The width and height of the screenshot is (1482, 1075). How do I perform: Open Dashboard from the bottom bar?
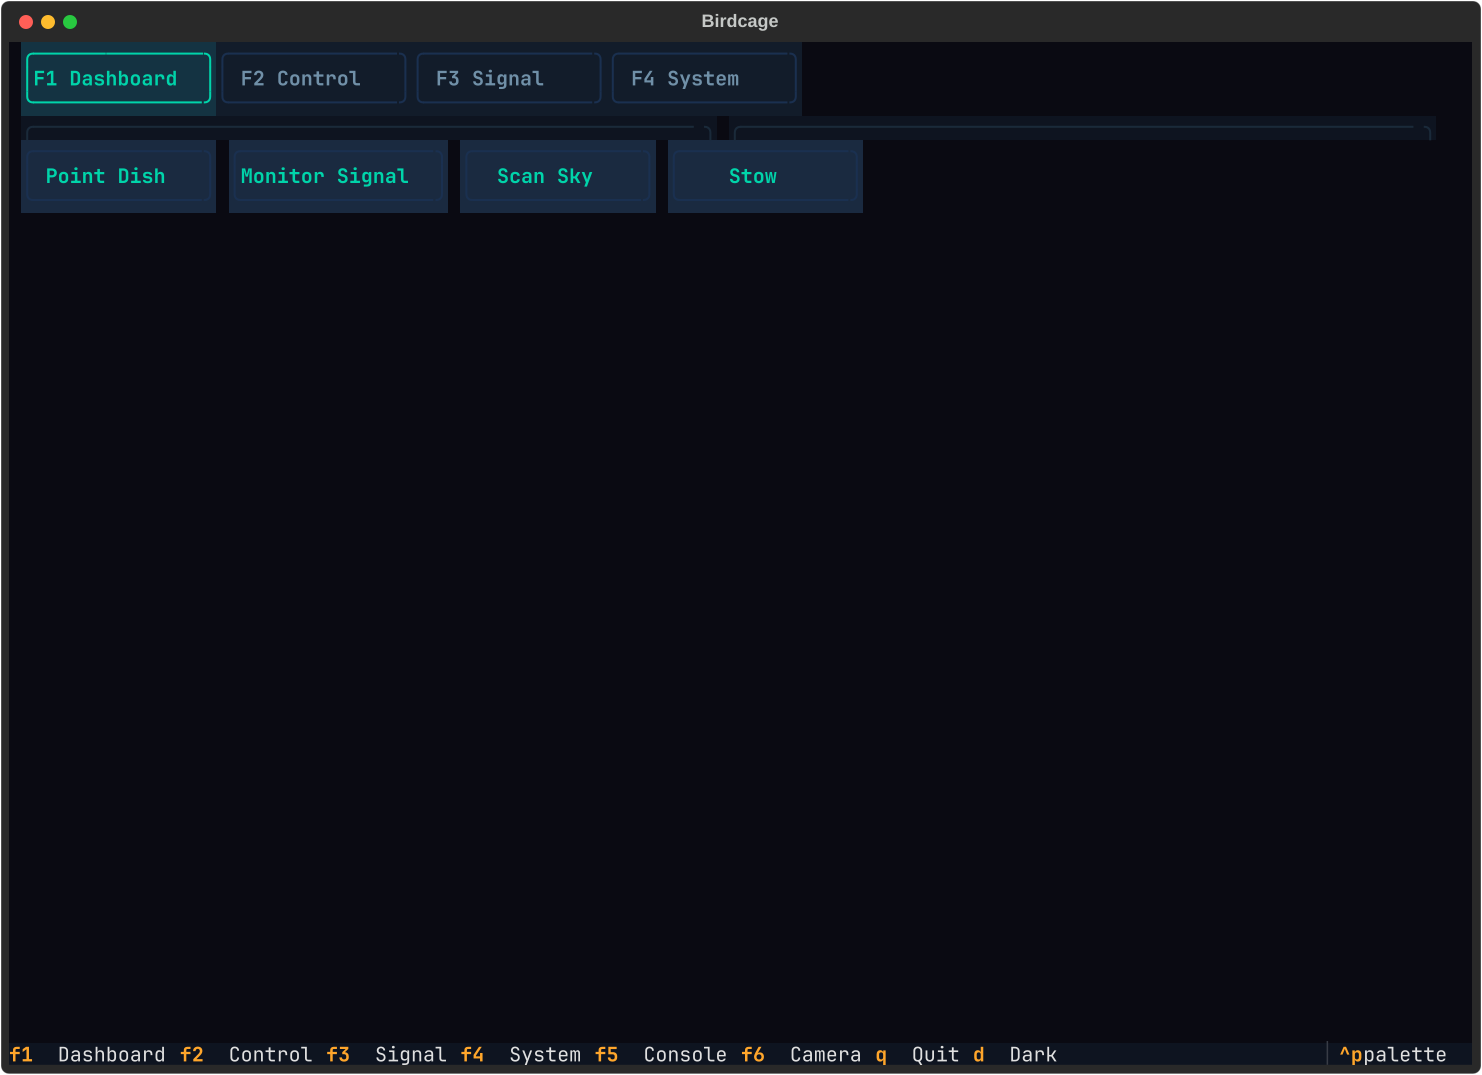click(111, 1054)
